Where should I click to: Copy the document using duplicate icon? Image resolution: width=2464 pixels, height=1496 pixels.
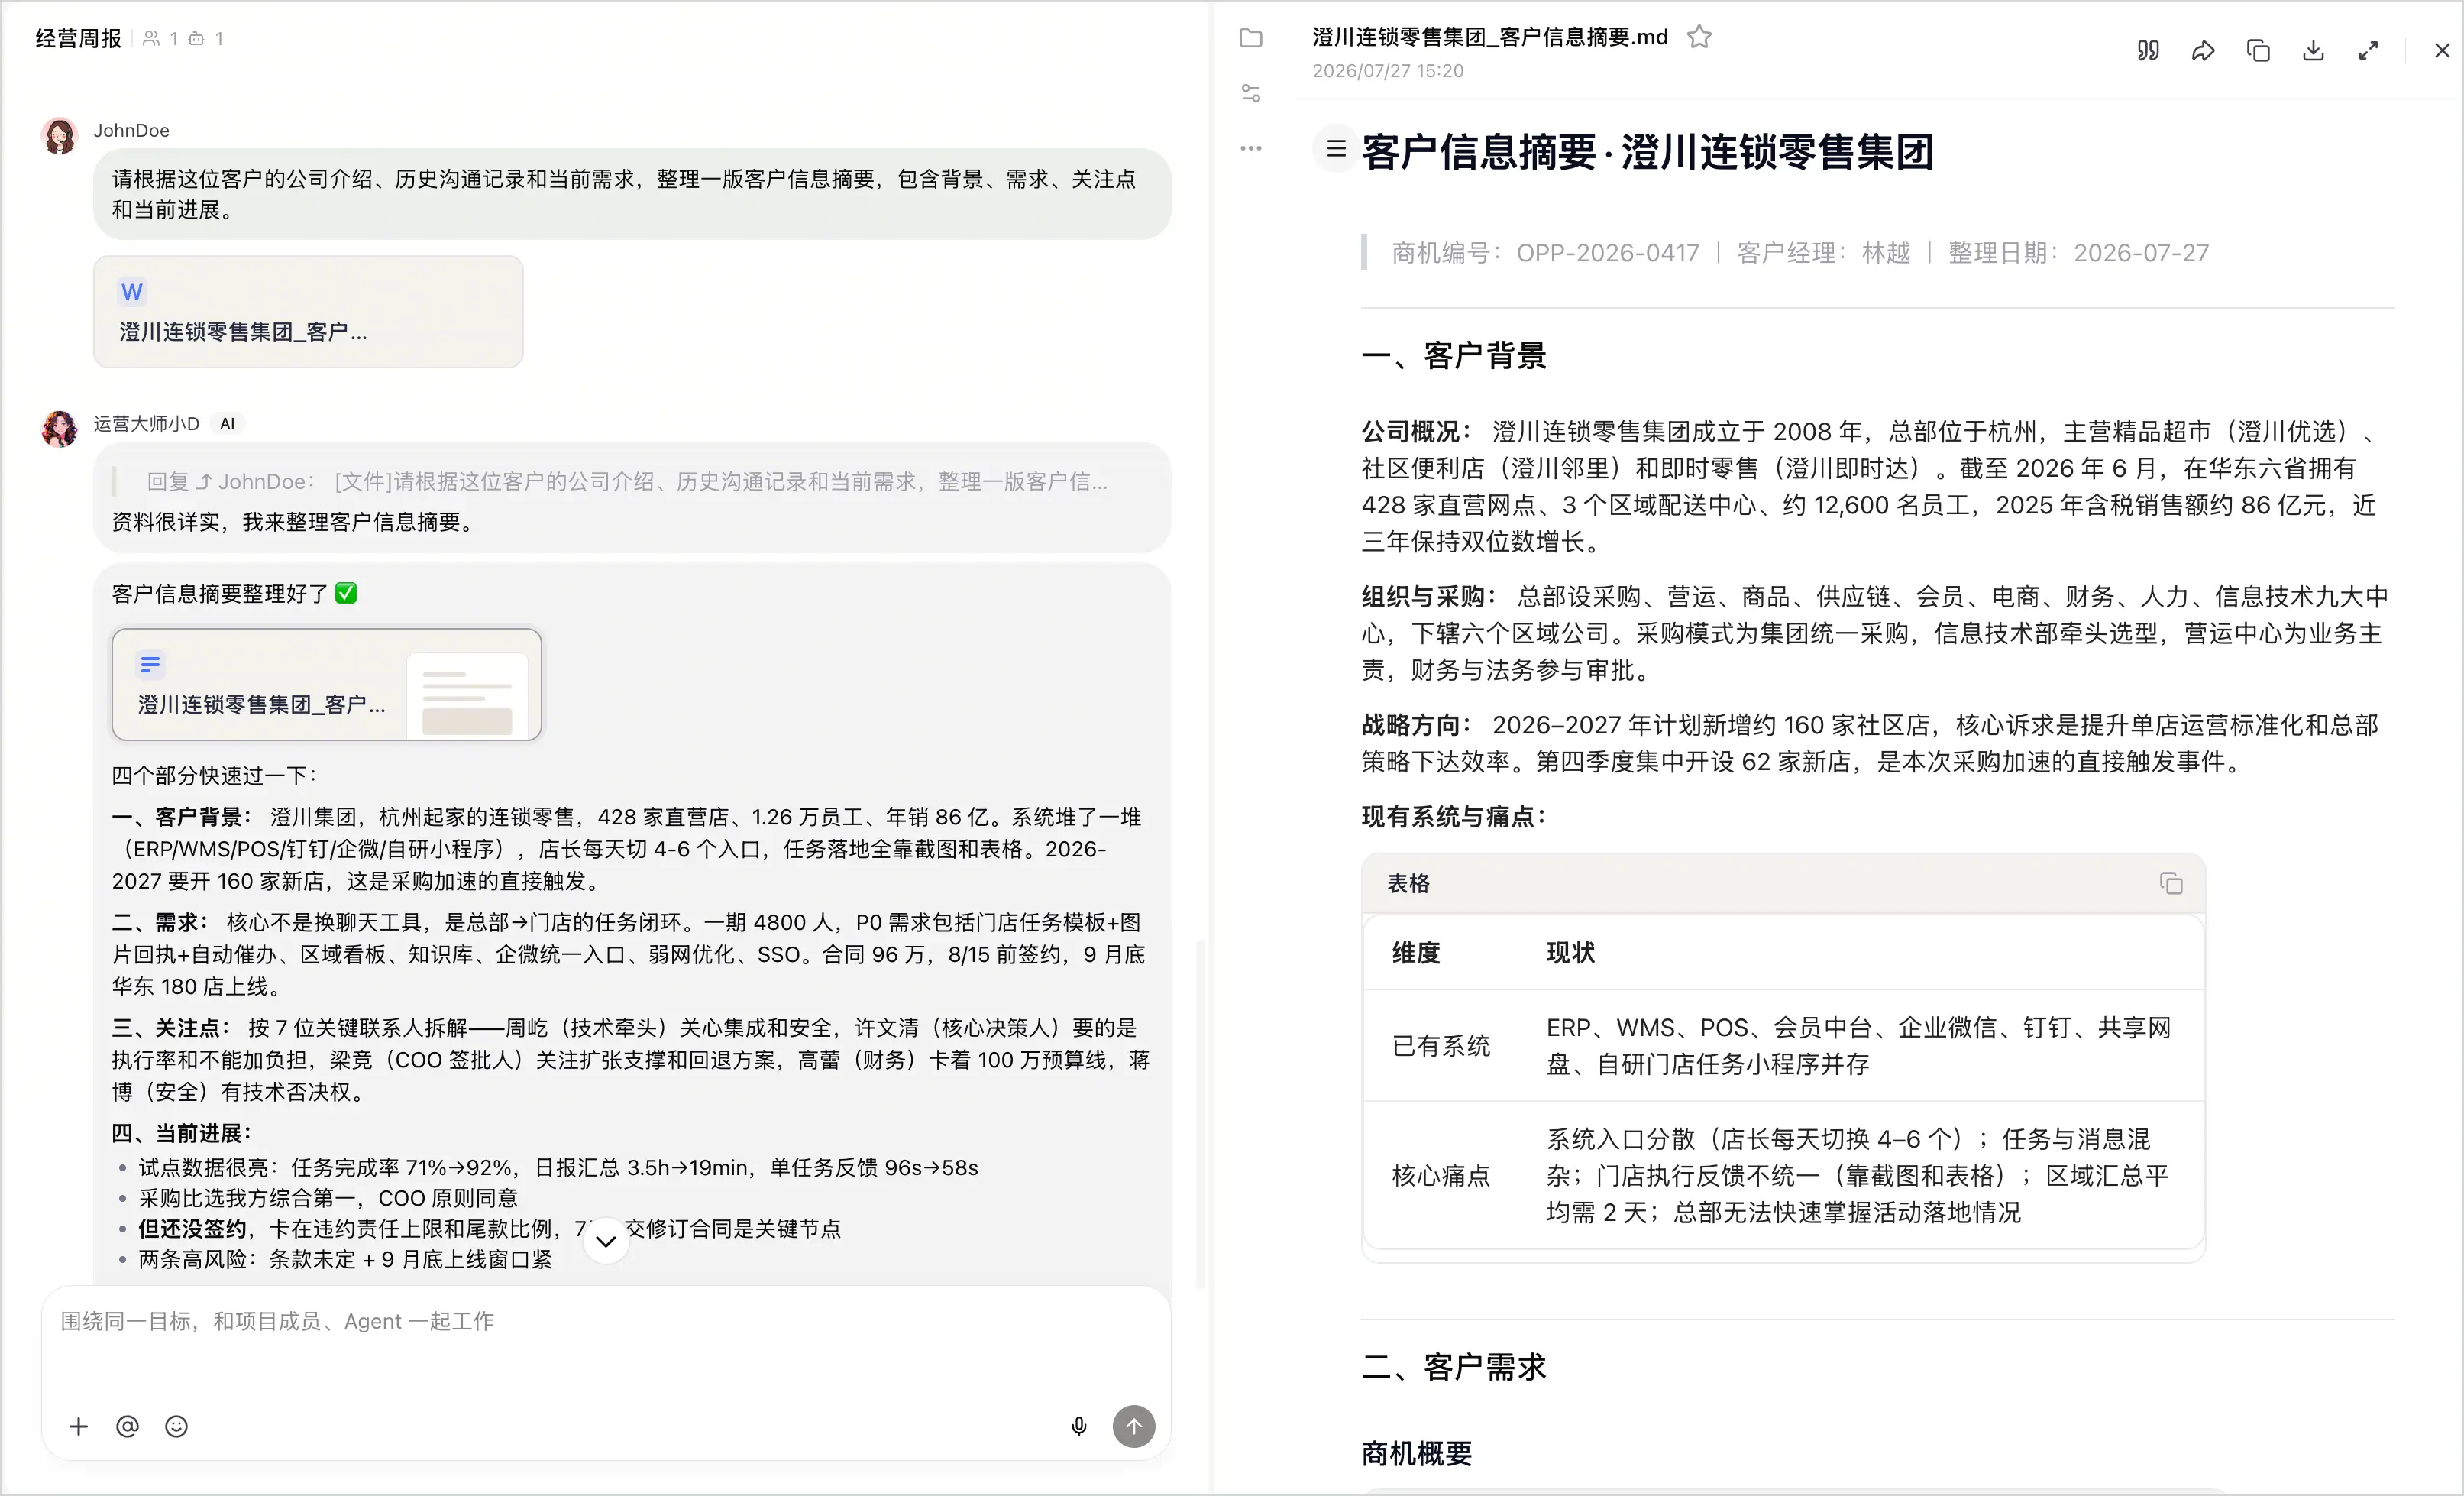click(2258, 51)
